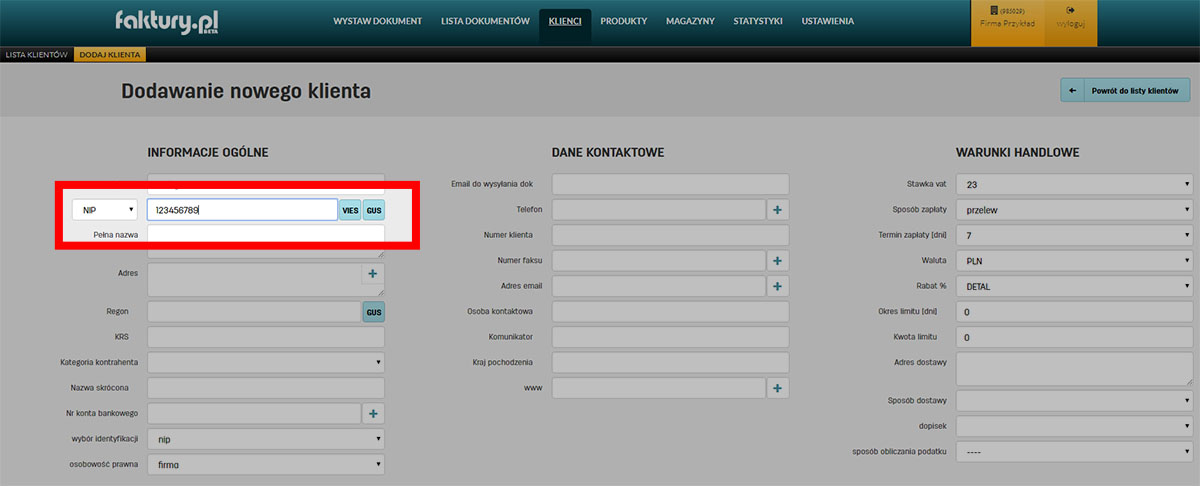This screenshot has height=486, width=1200.
Task: Switch to the Lista klientów tab
Action: tap(36, 54)
